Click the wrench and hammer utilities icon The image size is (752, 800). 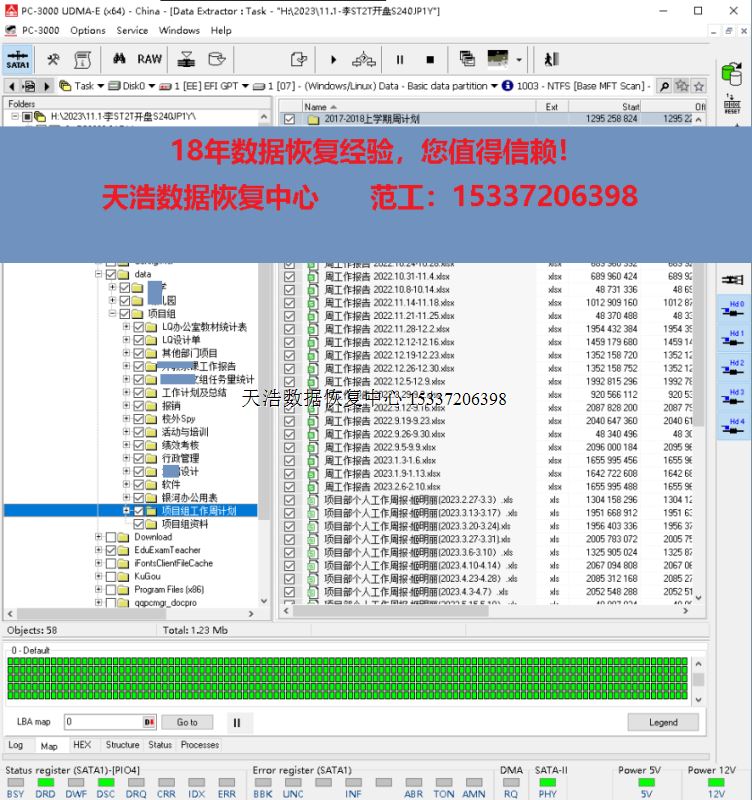pos(53,59)
